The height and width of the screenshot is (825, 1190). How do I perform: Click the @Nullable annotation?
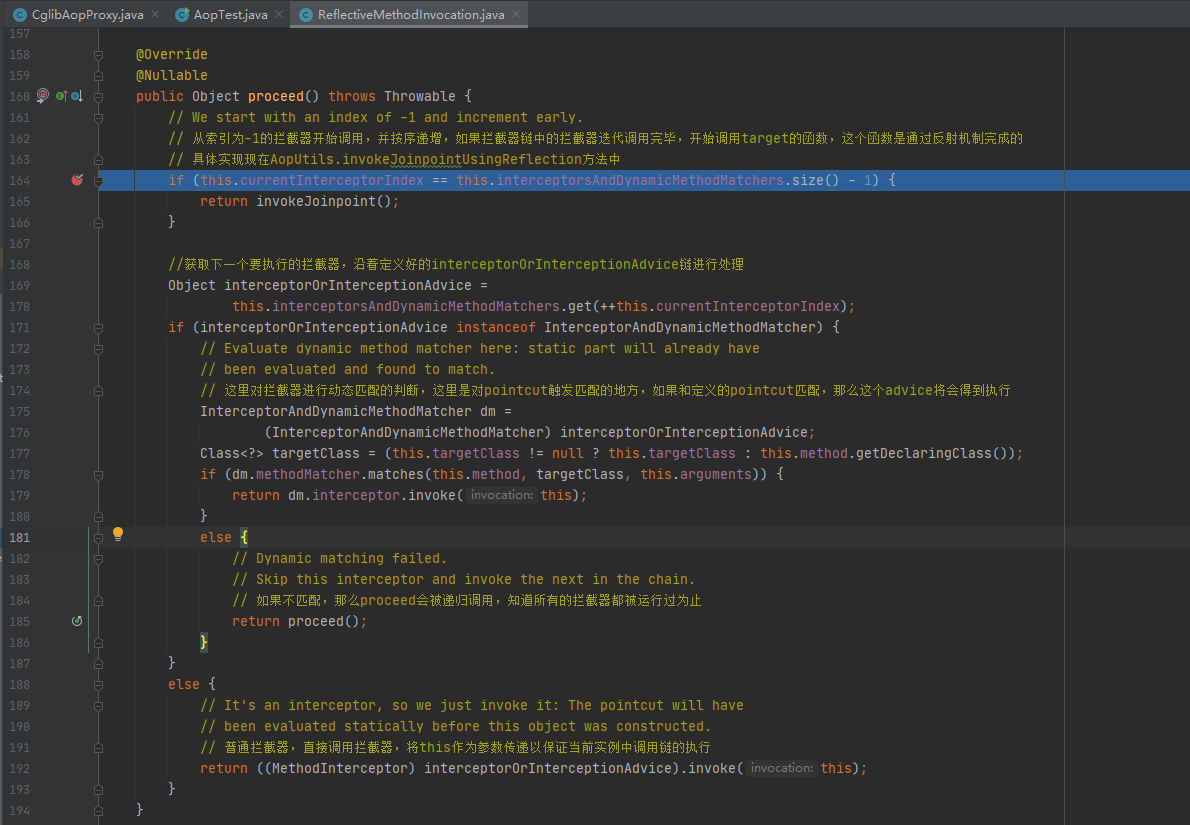pyautogui.click(x=172, y=75)
